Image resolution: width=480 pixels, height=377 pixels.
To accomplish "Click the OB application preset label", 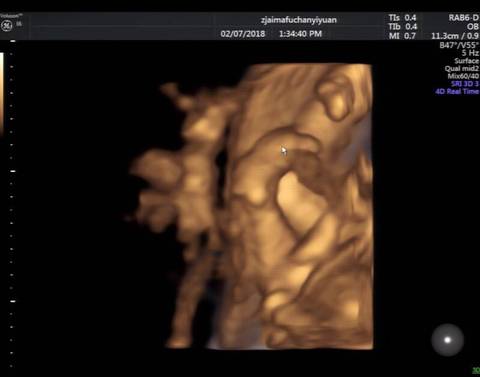I will [x=473, y=27].
